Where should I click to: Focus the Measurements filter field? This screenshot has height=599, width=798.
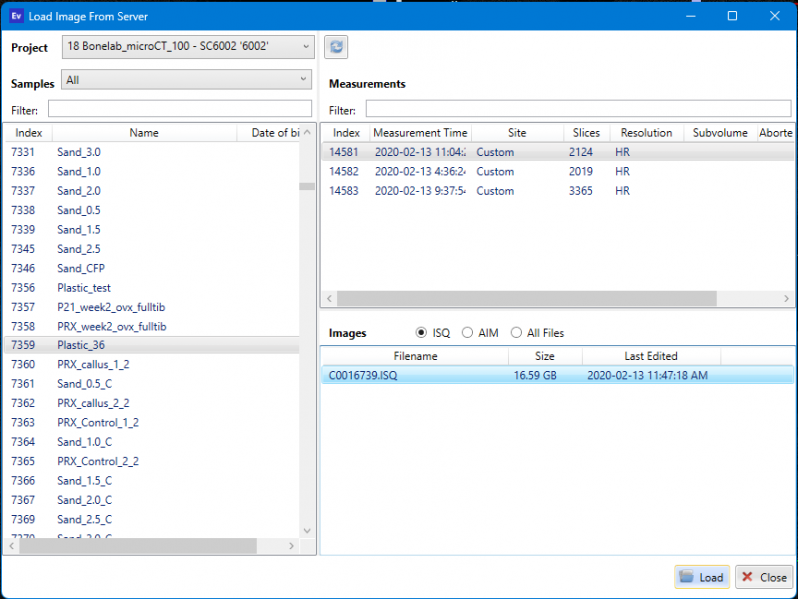click(578, 109)
